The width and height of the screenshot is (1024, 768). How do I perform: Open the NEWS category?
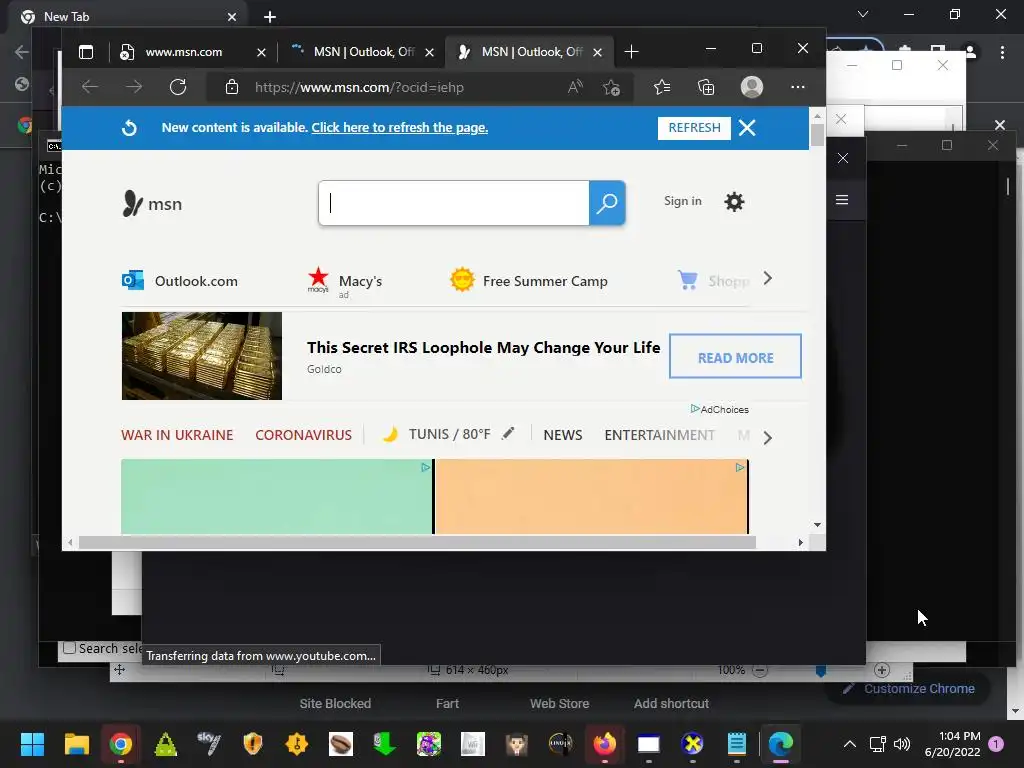563,435
